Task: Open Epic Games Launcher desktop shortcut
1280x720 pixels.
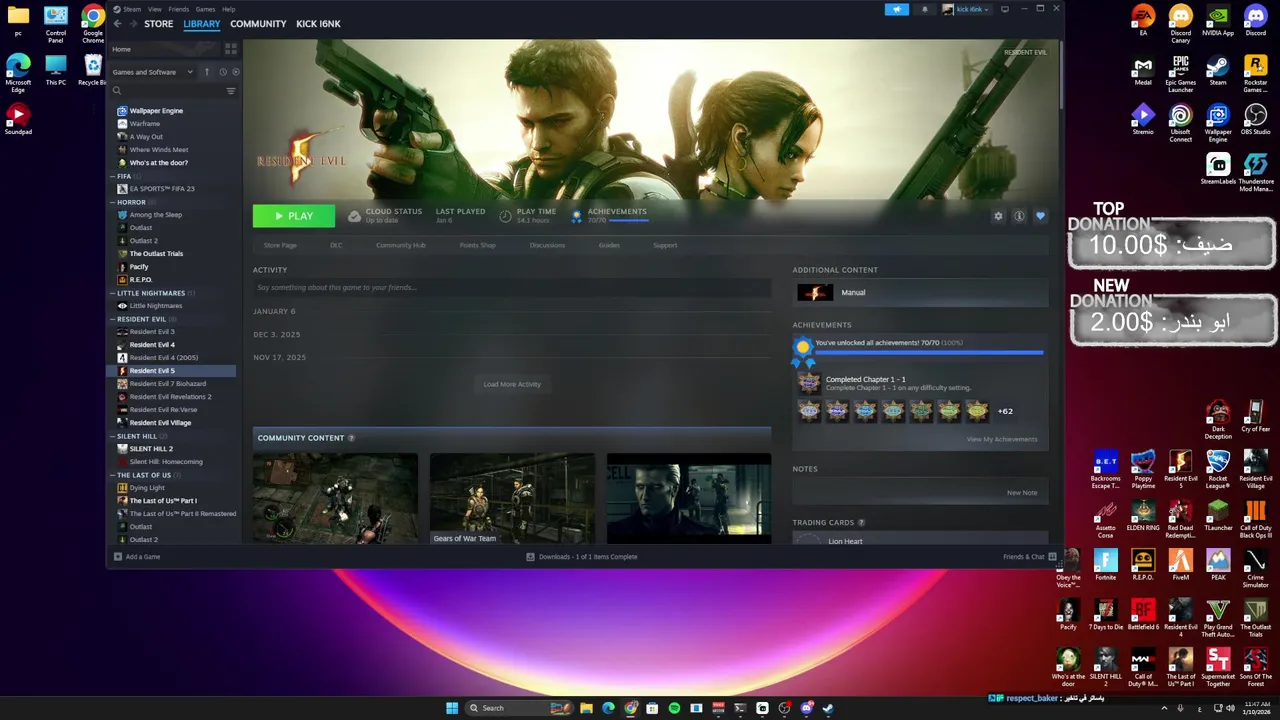Action: click(1180, 73)
